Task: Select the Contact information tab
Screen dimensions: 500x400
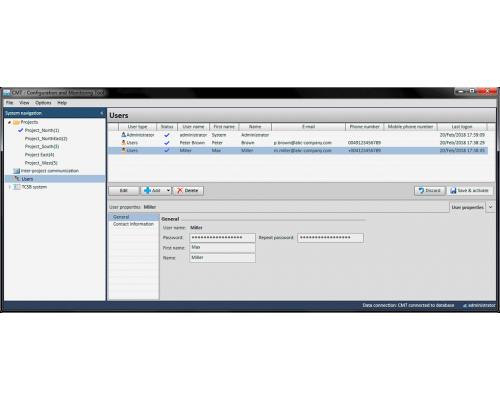Action: pyautogui.click(x=133, y=224)
